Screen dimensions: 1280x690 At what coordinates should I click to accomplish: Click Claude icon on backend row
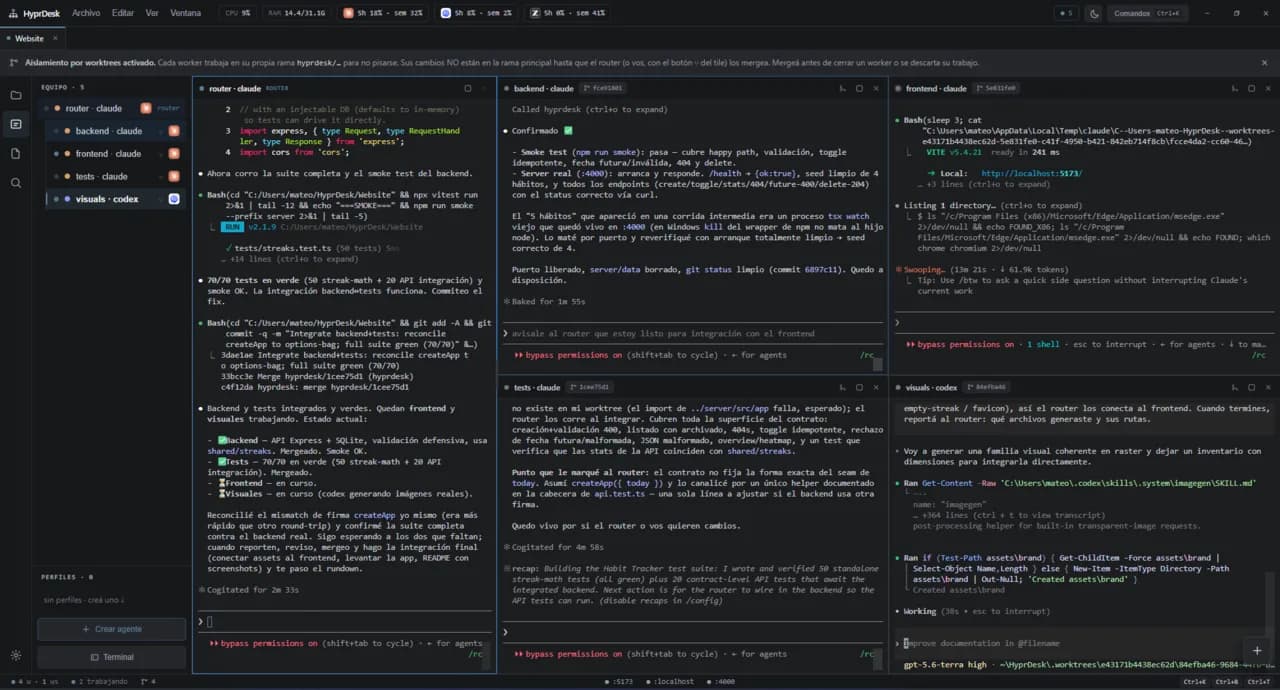174,131
